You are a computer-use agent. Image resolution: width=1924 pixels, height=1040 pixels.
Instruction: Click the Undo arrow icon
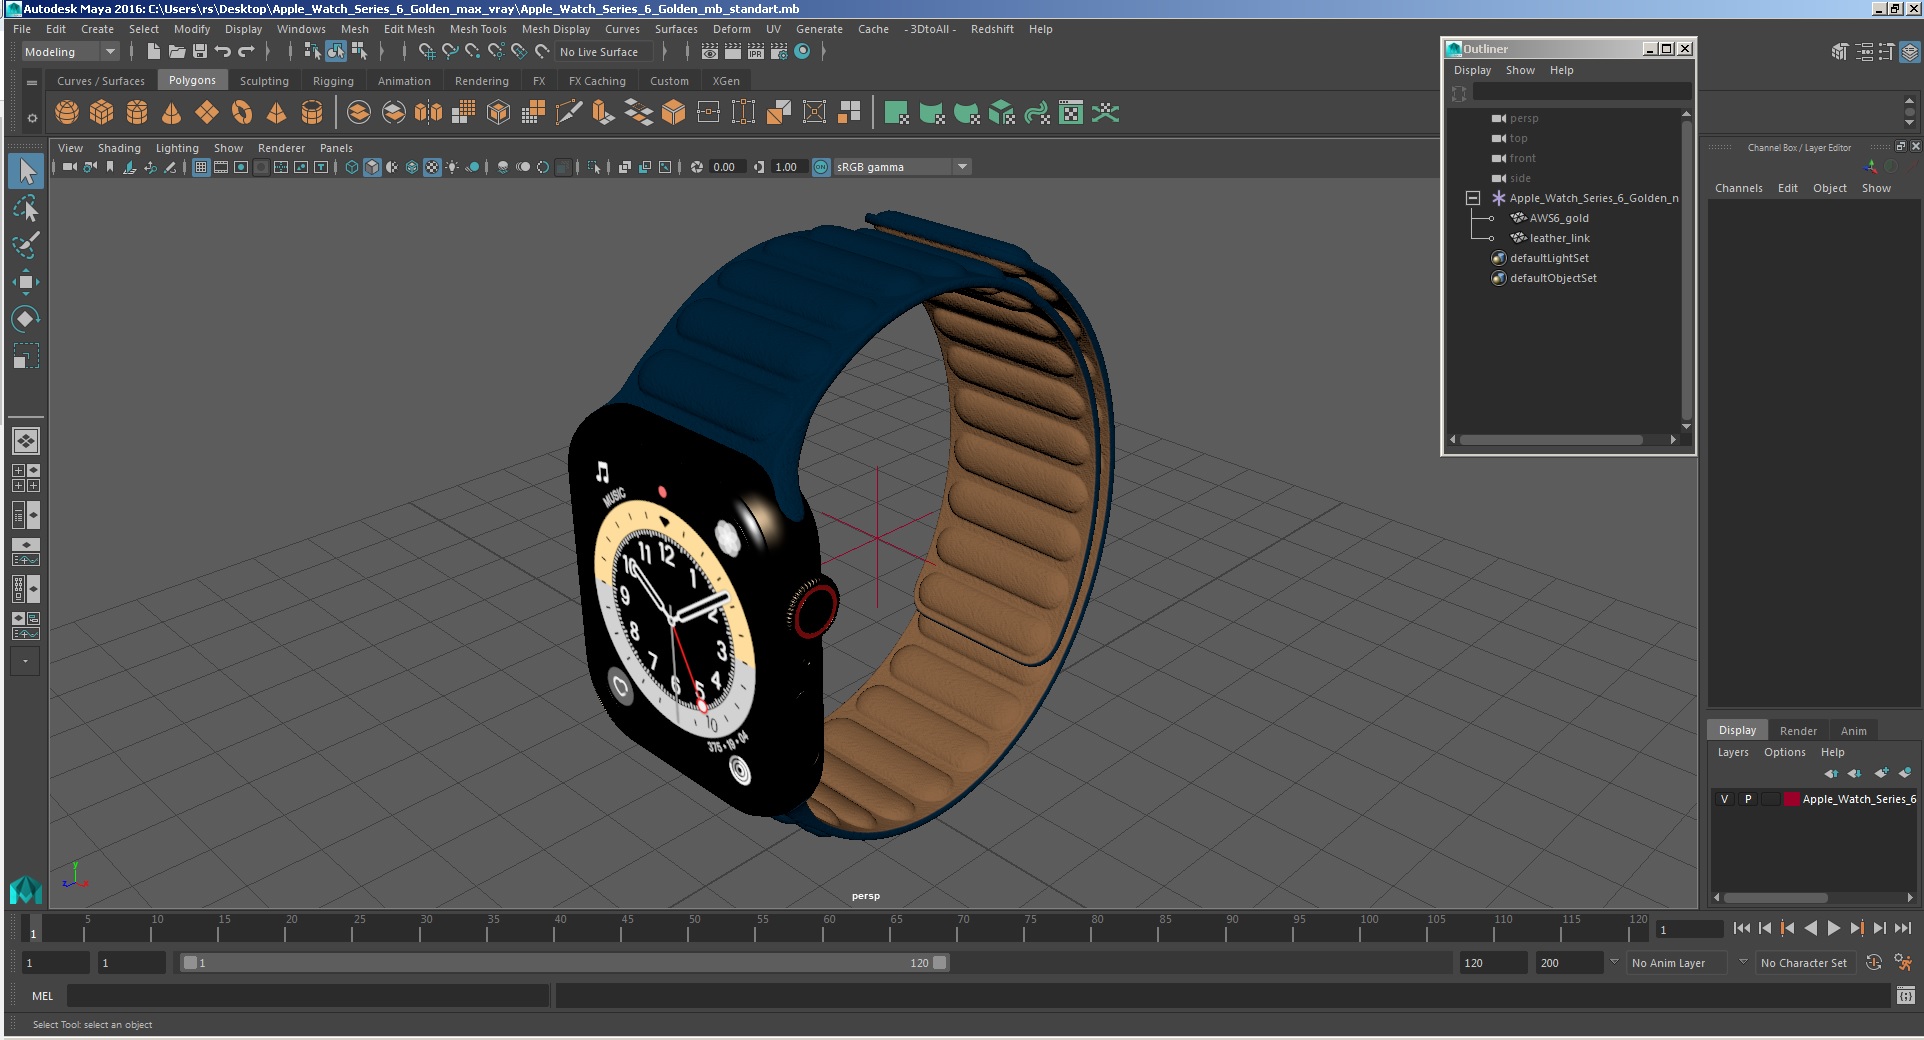pos(223,52)
